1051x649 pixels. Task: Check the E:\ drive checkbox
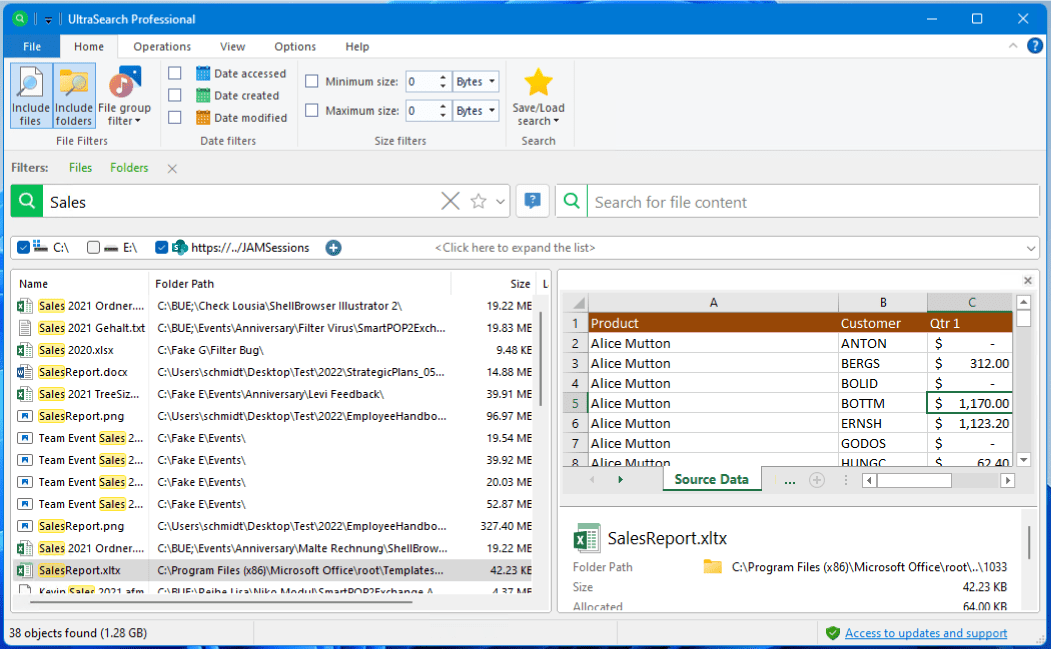click(x=93, y=247)
